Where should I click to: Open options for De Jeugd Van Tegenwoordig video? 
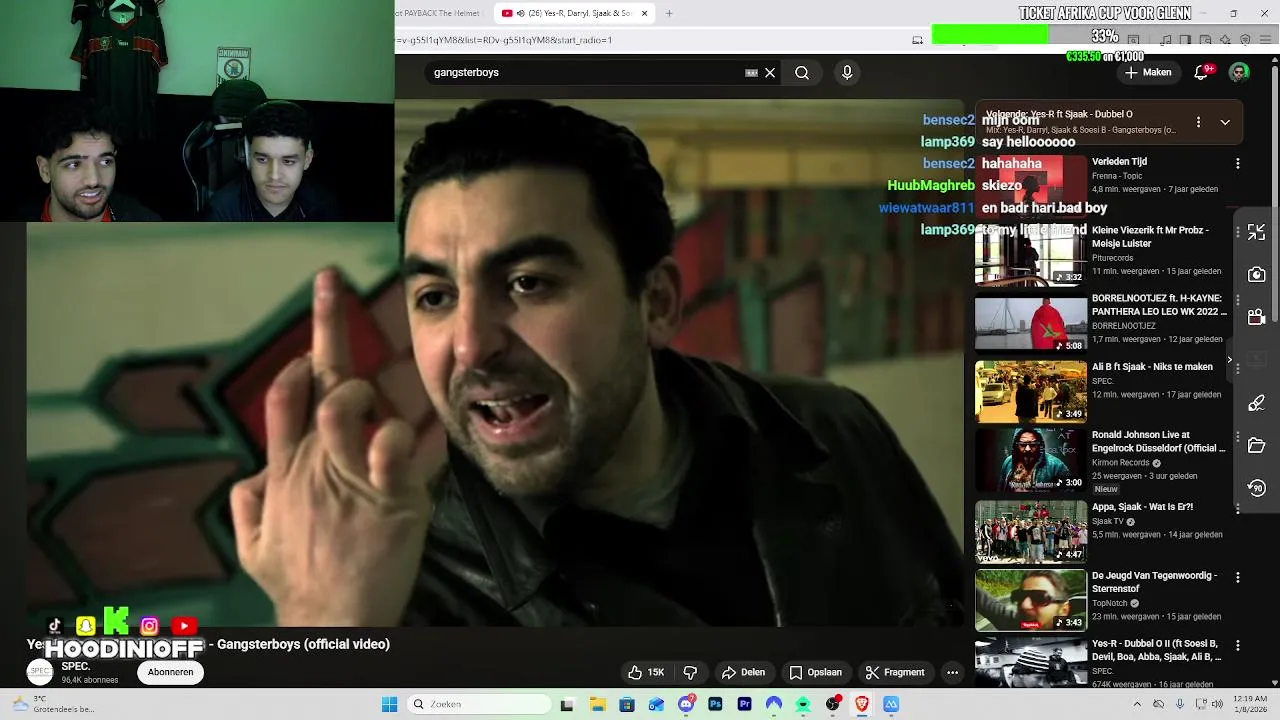[x=1238, y=577]
